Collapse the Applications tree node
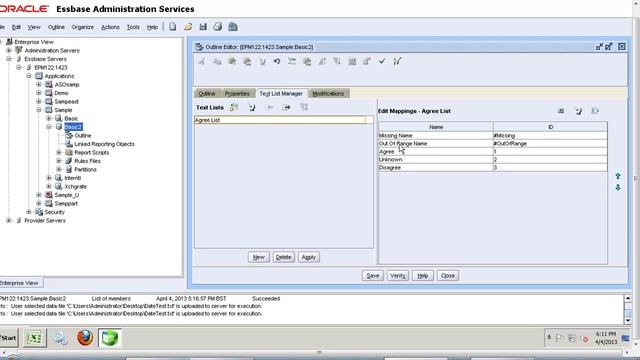Screen dimensions: 640x360 tap(29, 76)
